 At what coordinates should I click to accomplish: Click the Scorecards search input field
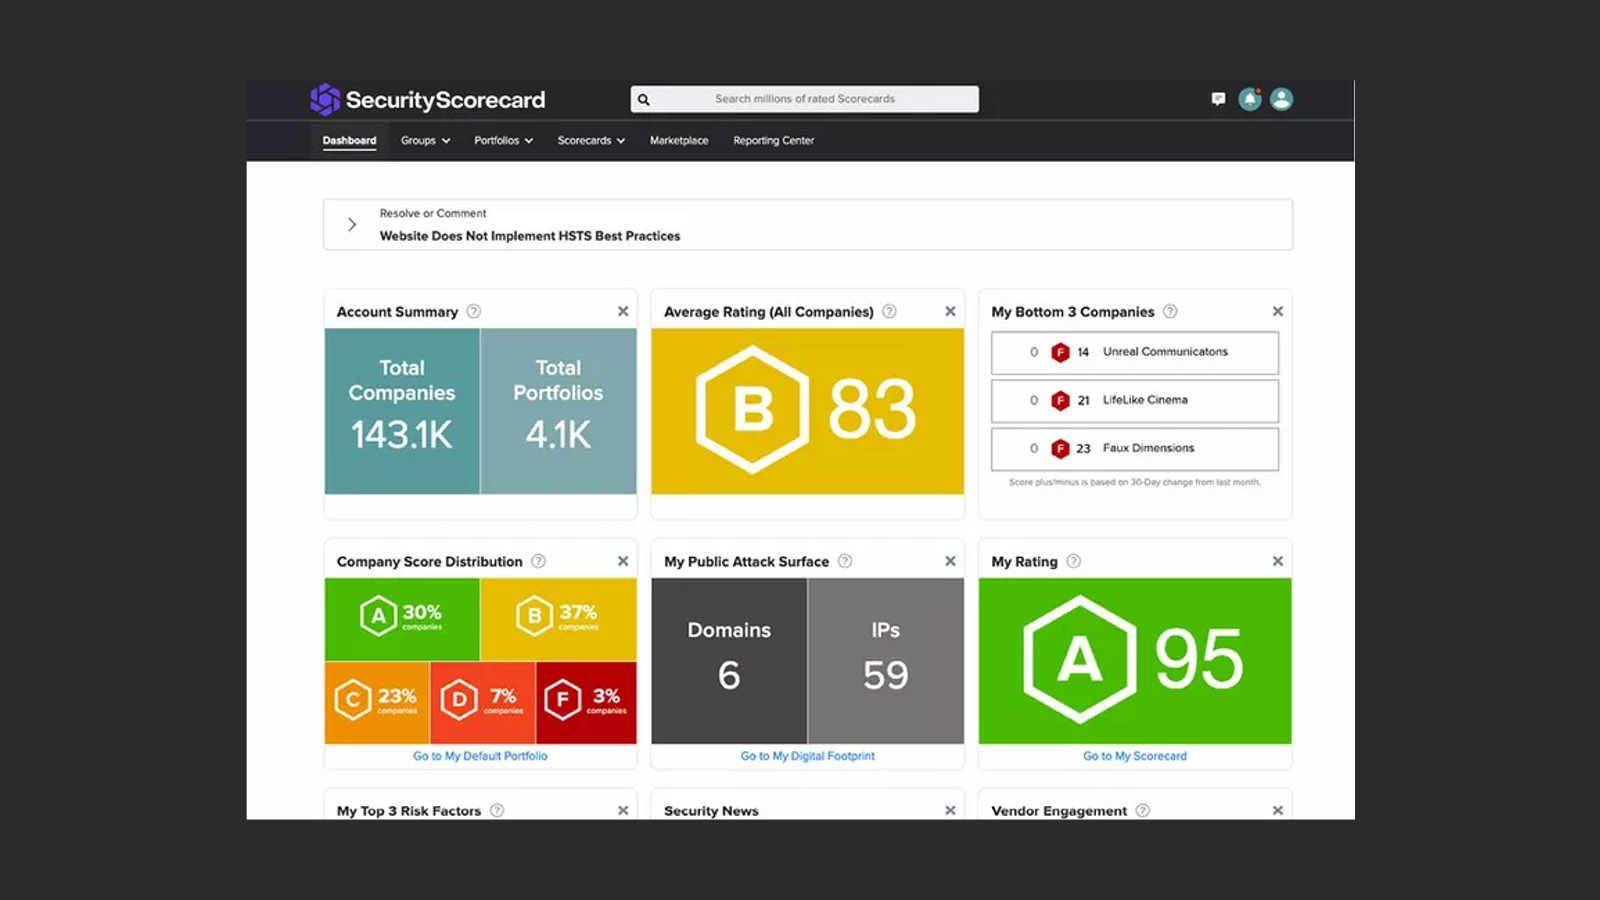805,99
